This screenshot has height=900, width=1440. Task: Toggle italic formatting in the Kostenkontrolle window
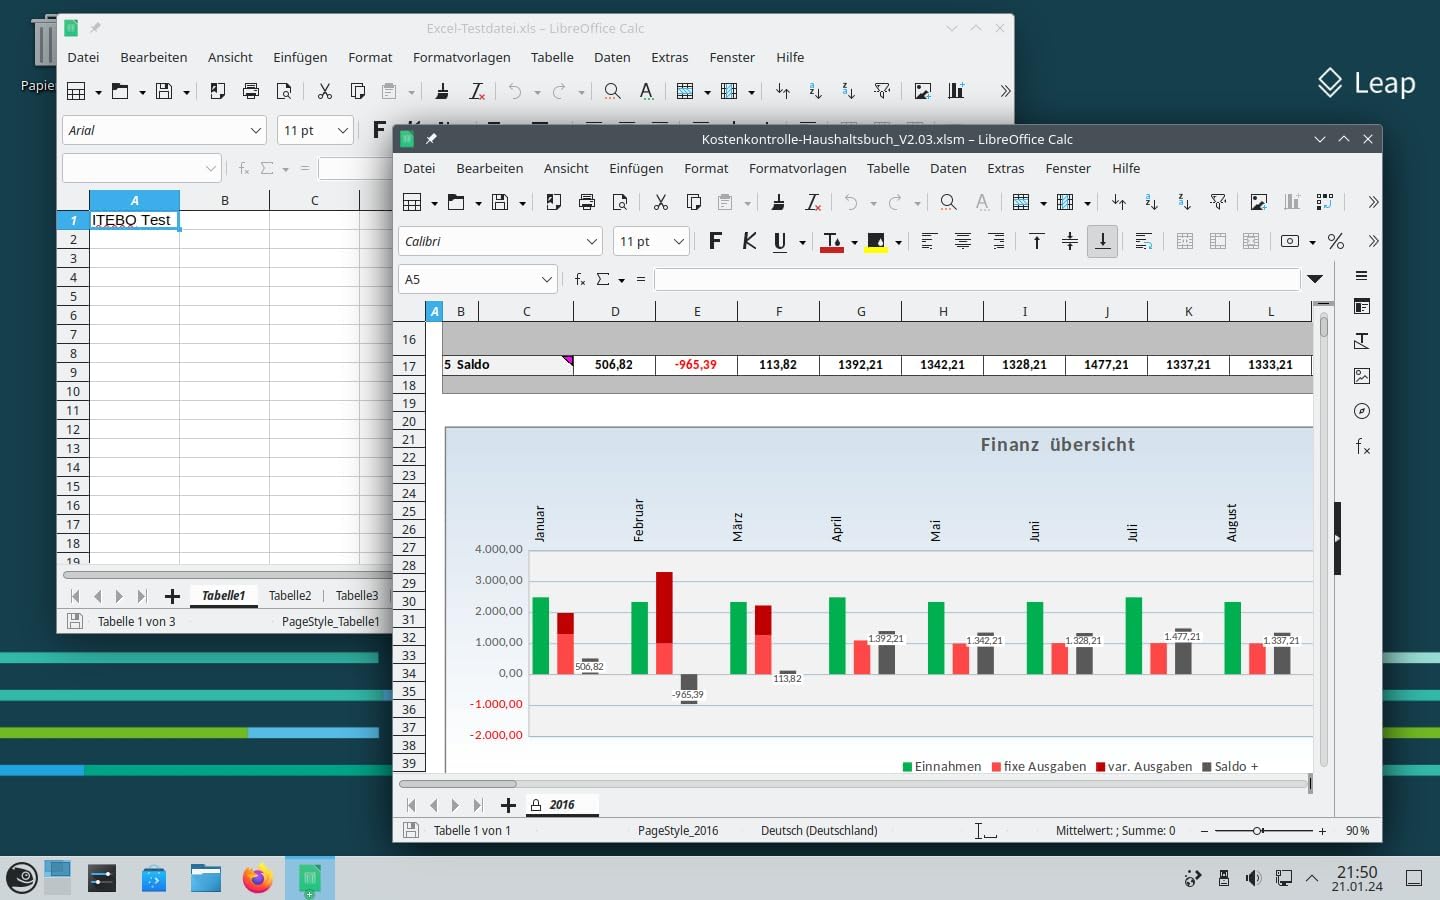click(748, 241)
